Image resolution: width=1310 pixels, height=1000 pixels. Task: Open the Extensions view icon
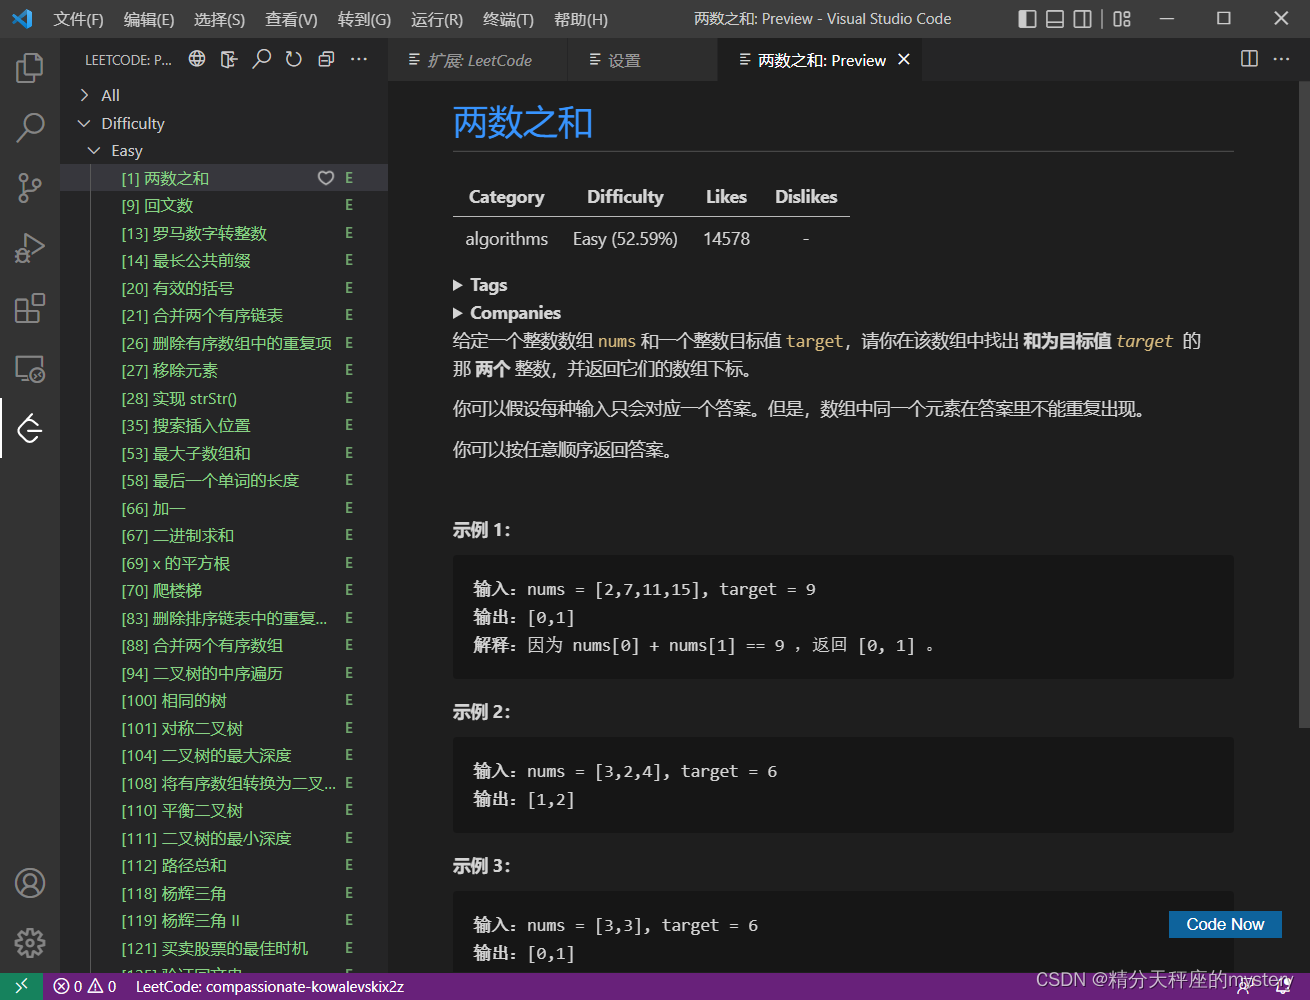pyautogui.click(x=29, y=308)
